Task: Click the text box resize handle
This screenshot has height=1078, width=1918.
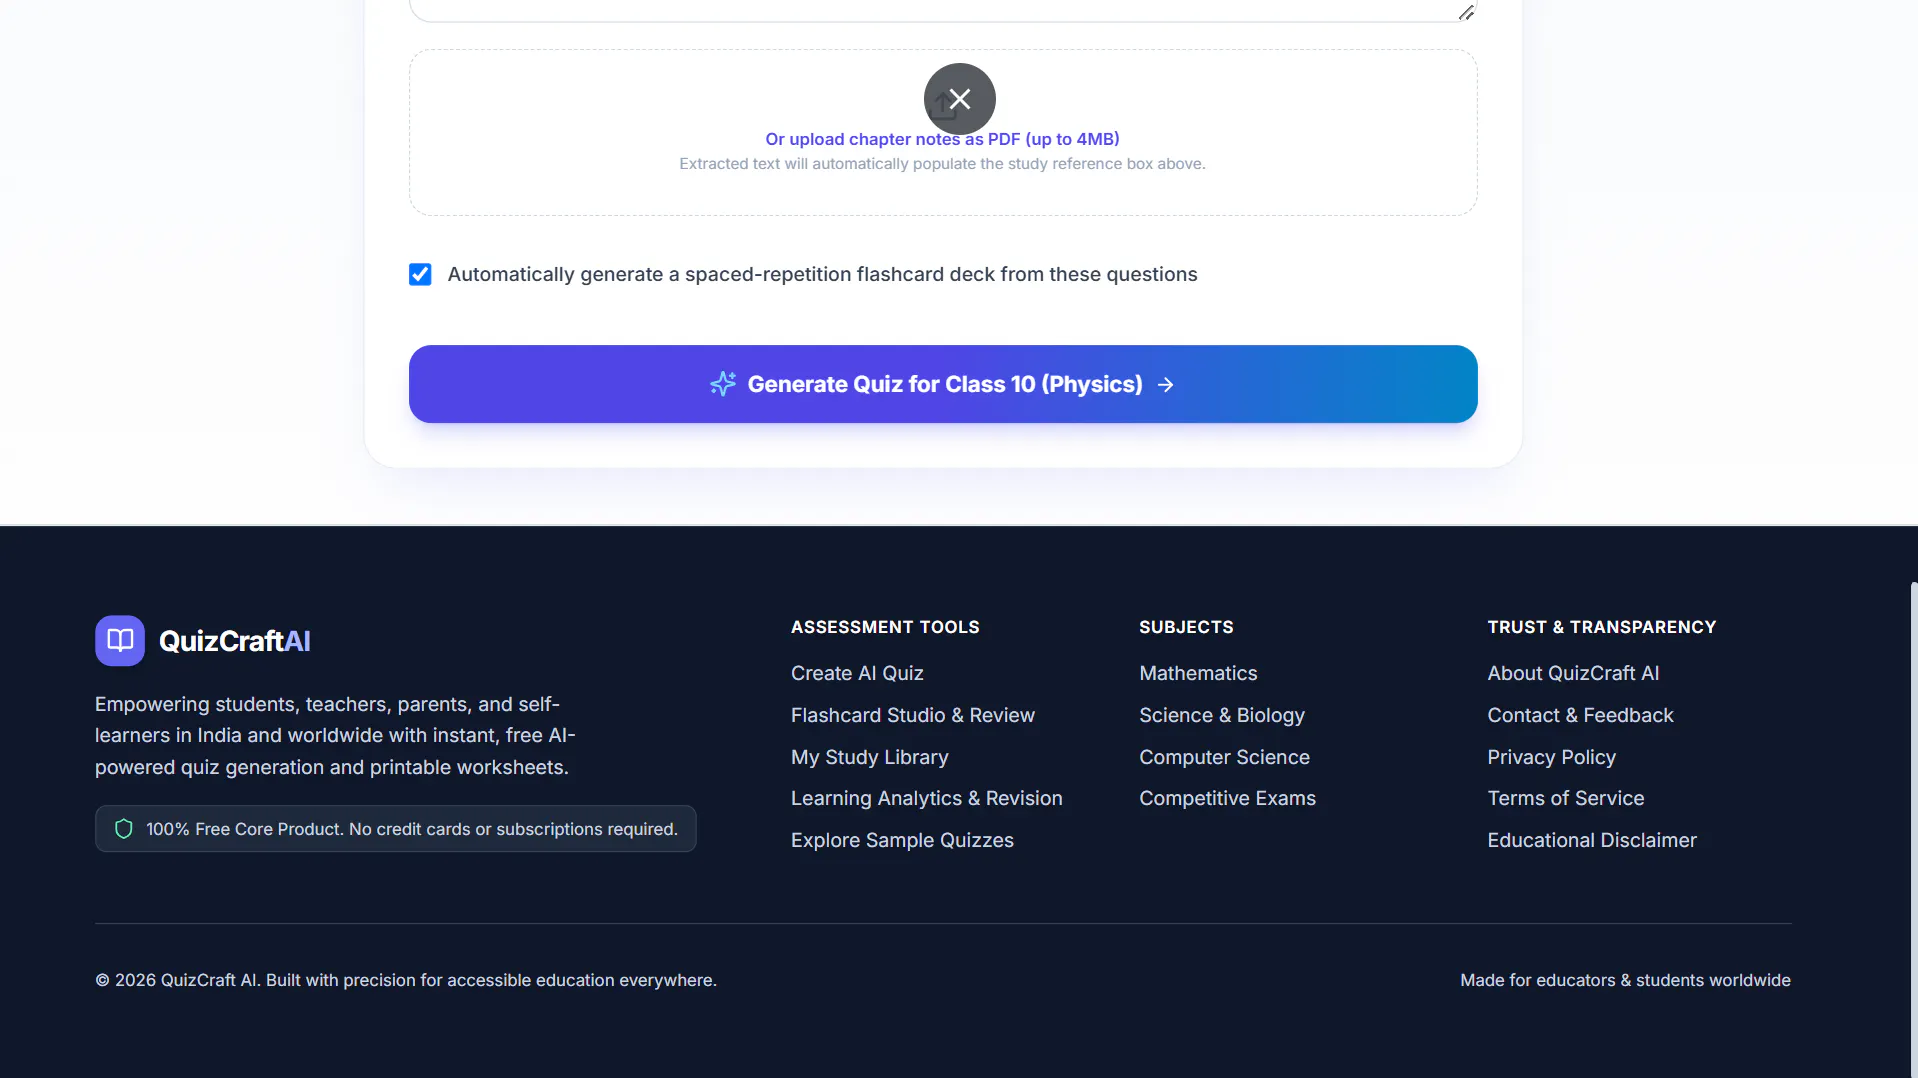Action: point(1466,12)
